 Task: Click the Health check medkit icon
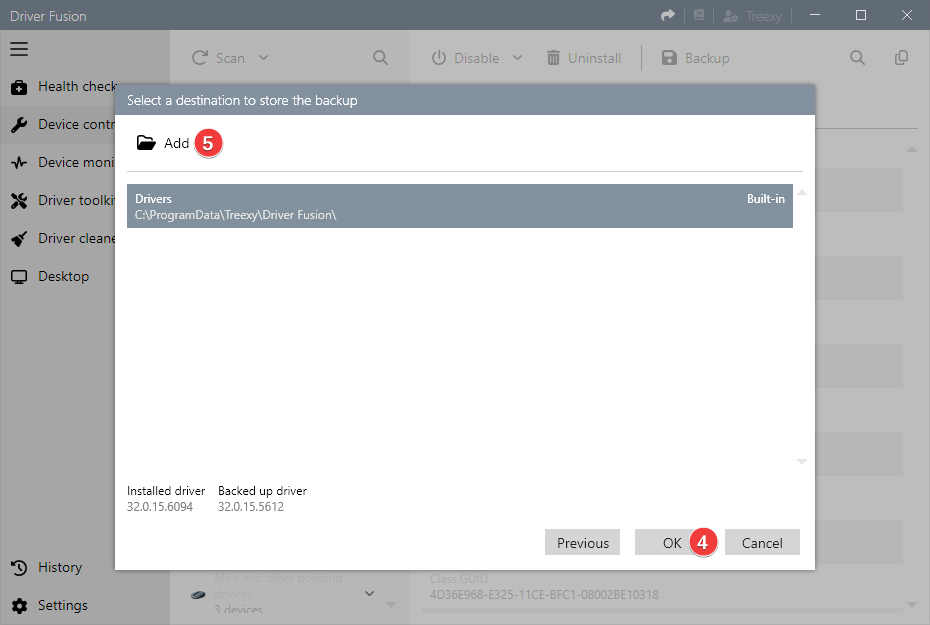pos(19,87)
